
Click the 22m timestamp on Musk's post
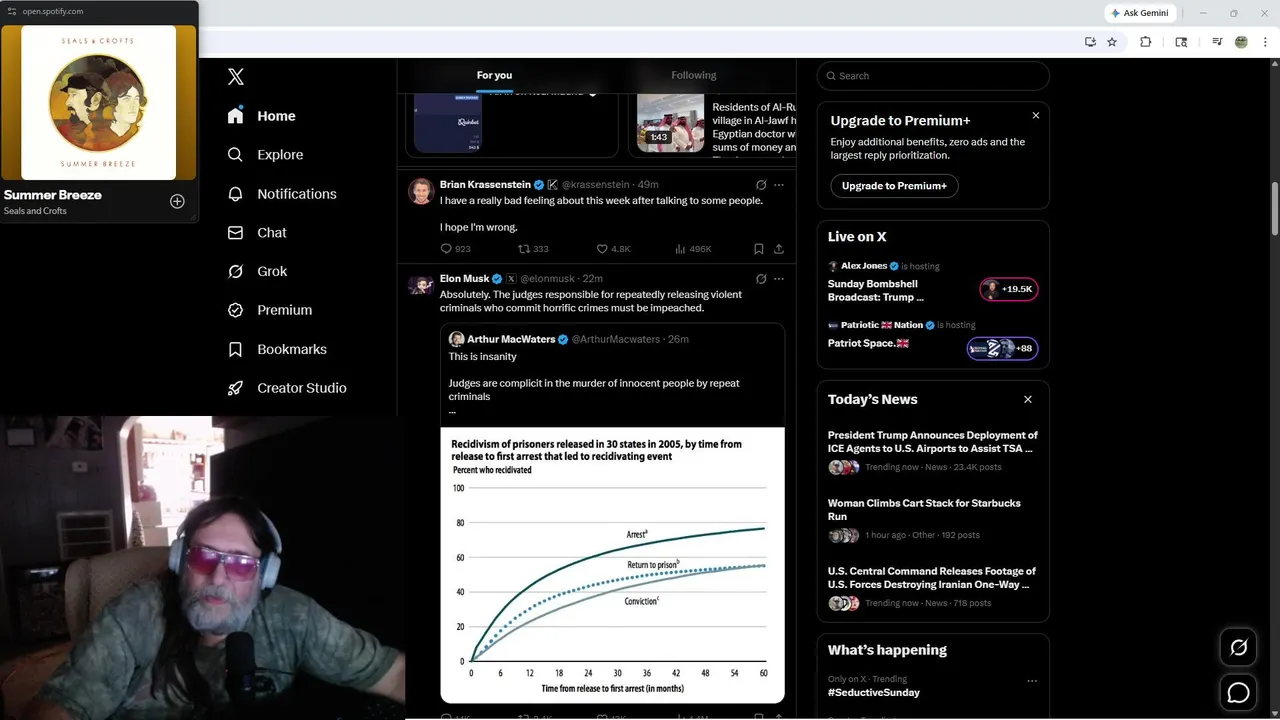[592, 279]
